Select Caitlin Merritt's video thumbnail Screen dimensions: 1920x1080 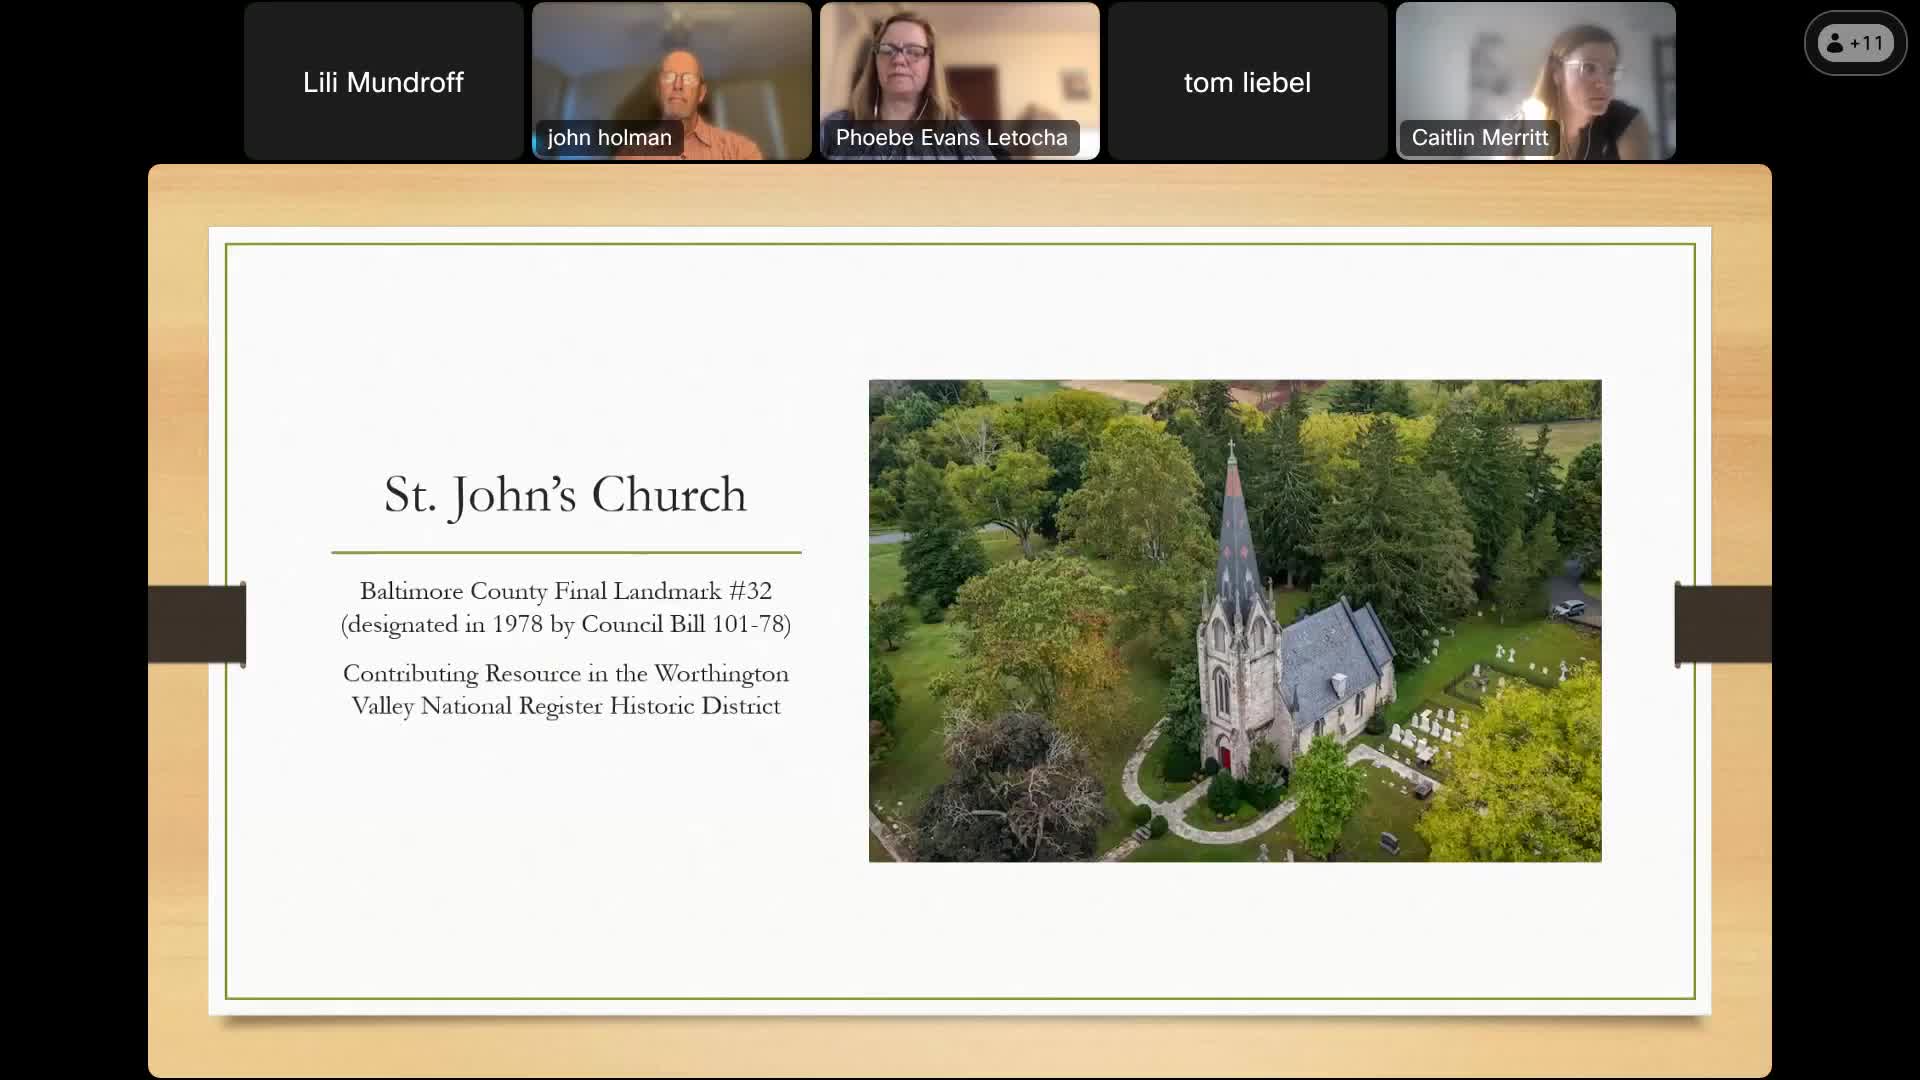point(1536,70)
